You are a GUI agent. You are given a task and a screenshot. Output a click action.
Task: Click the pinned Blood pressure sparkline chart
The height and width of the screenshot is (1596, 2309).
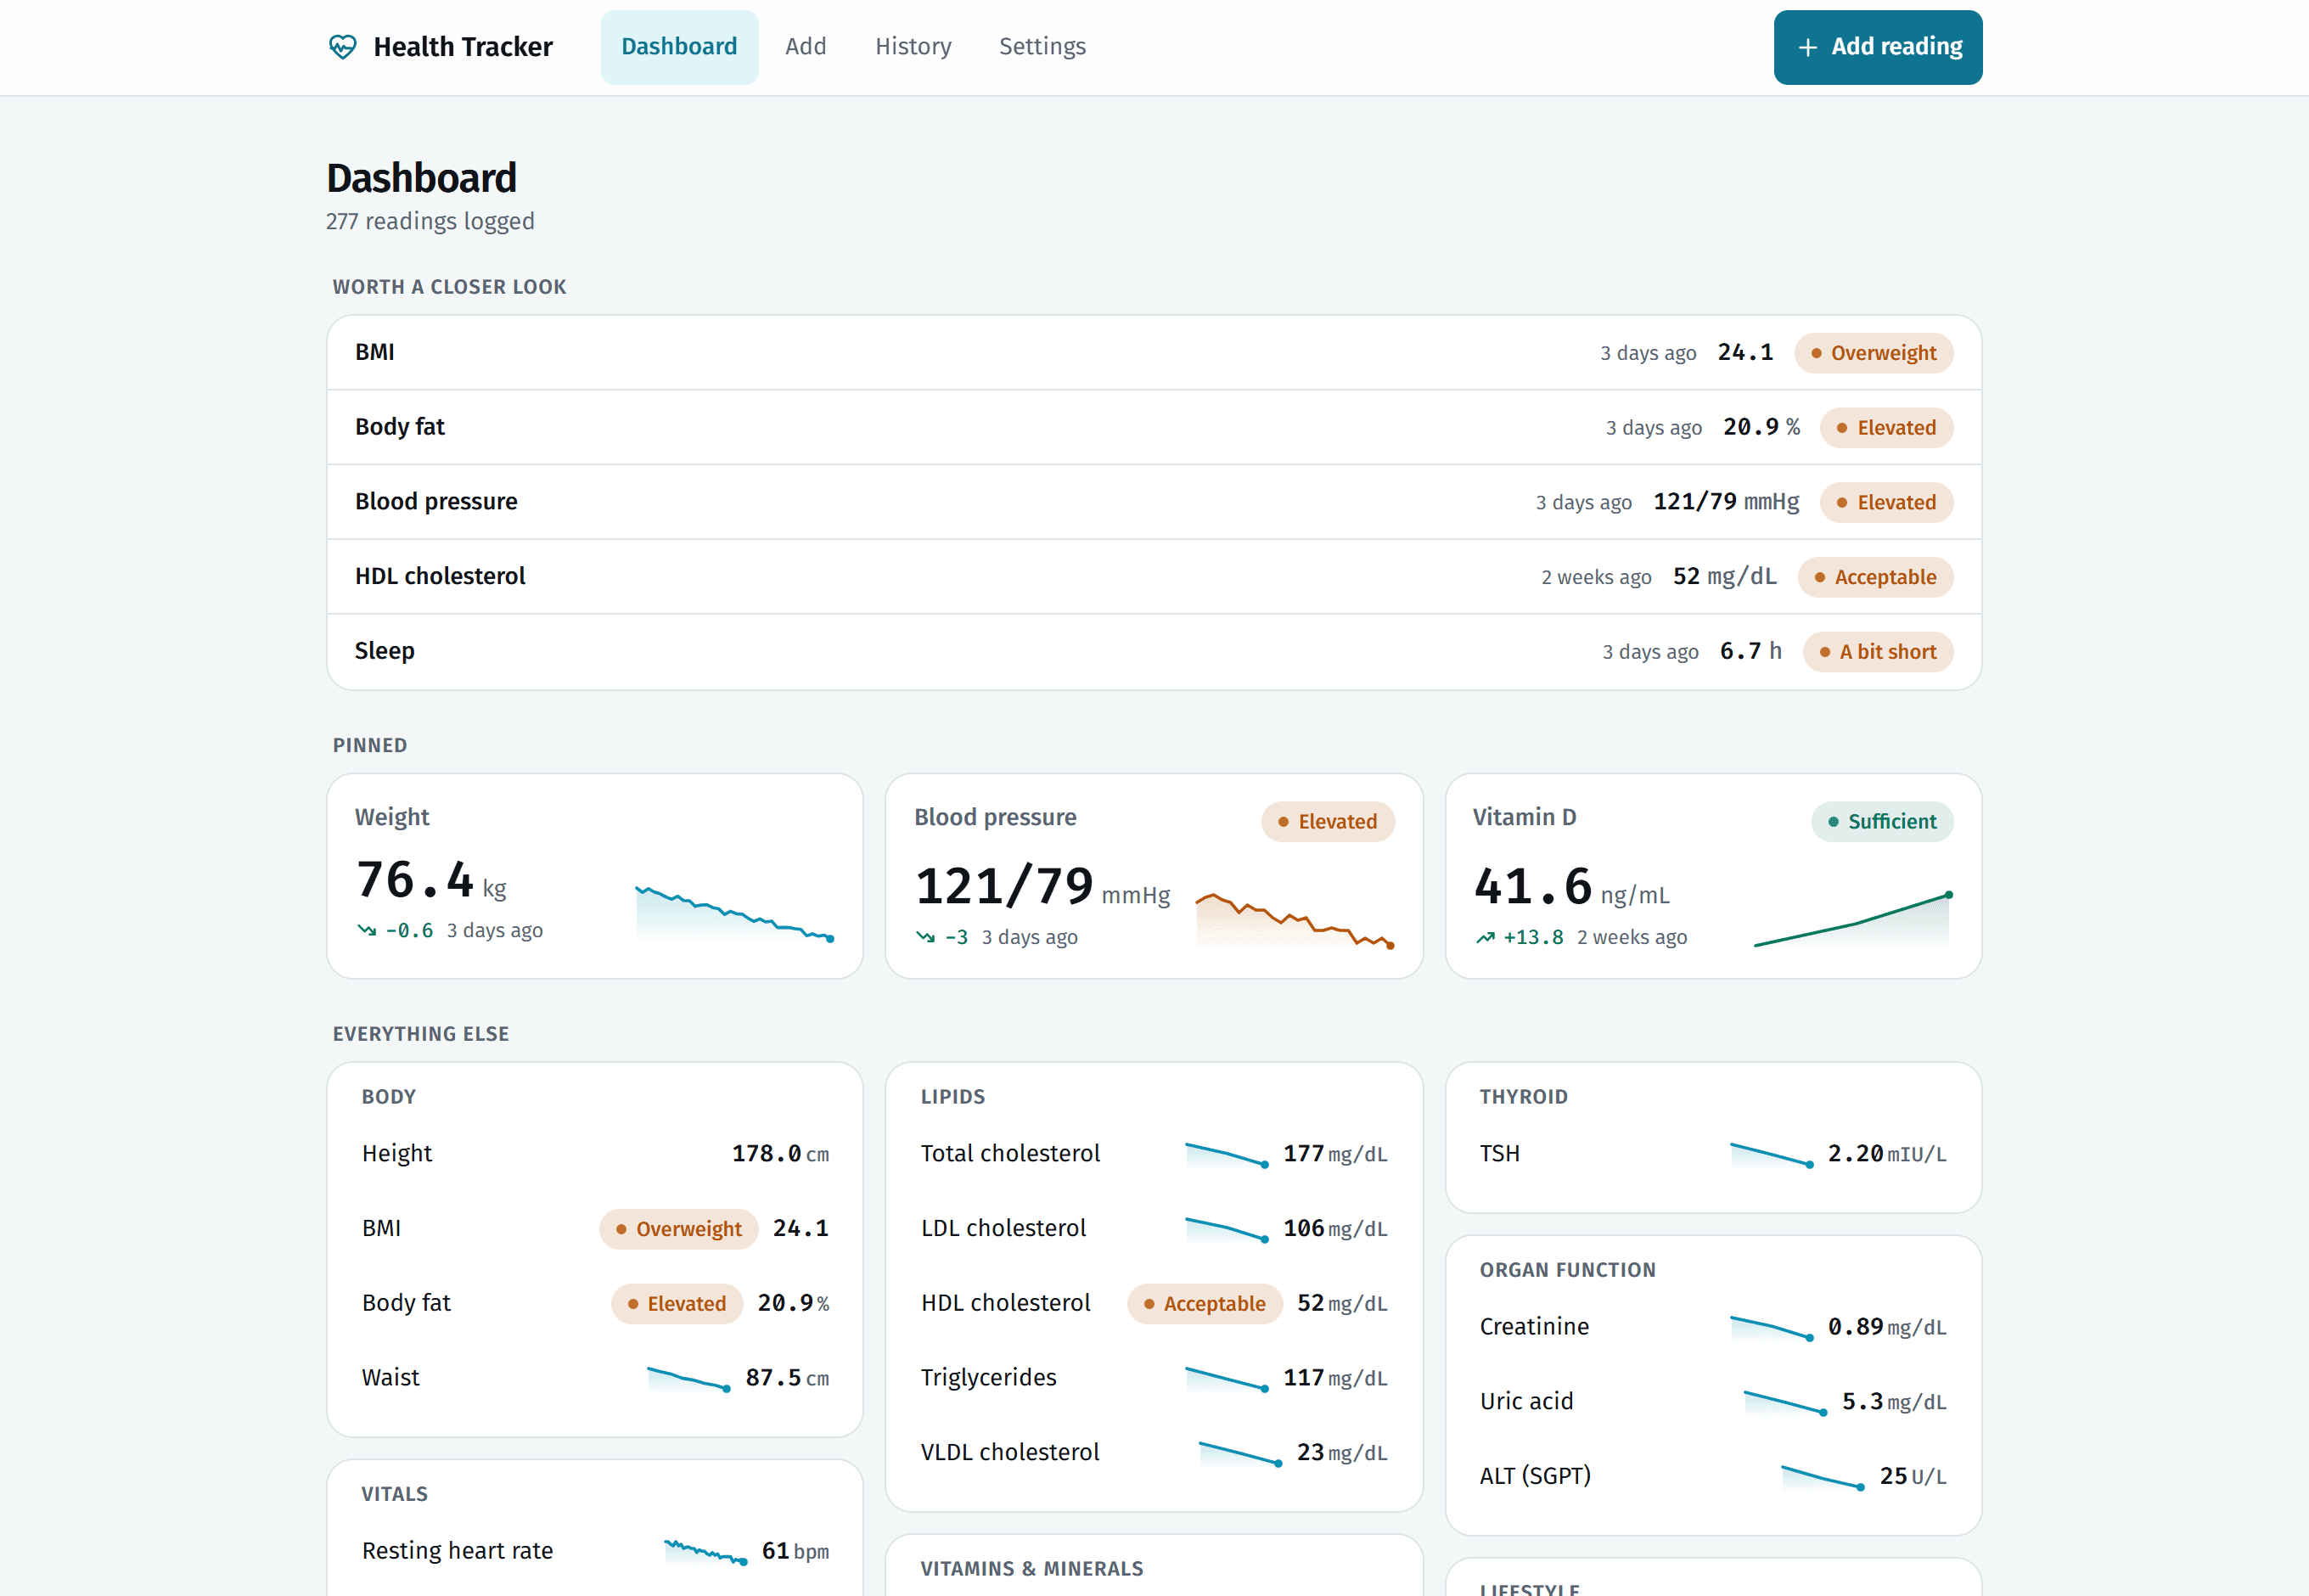(1295, 921)
